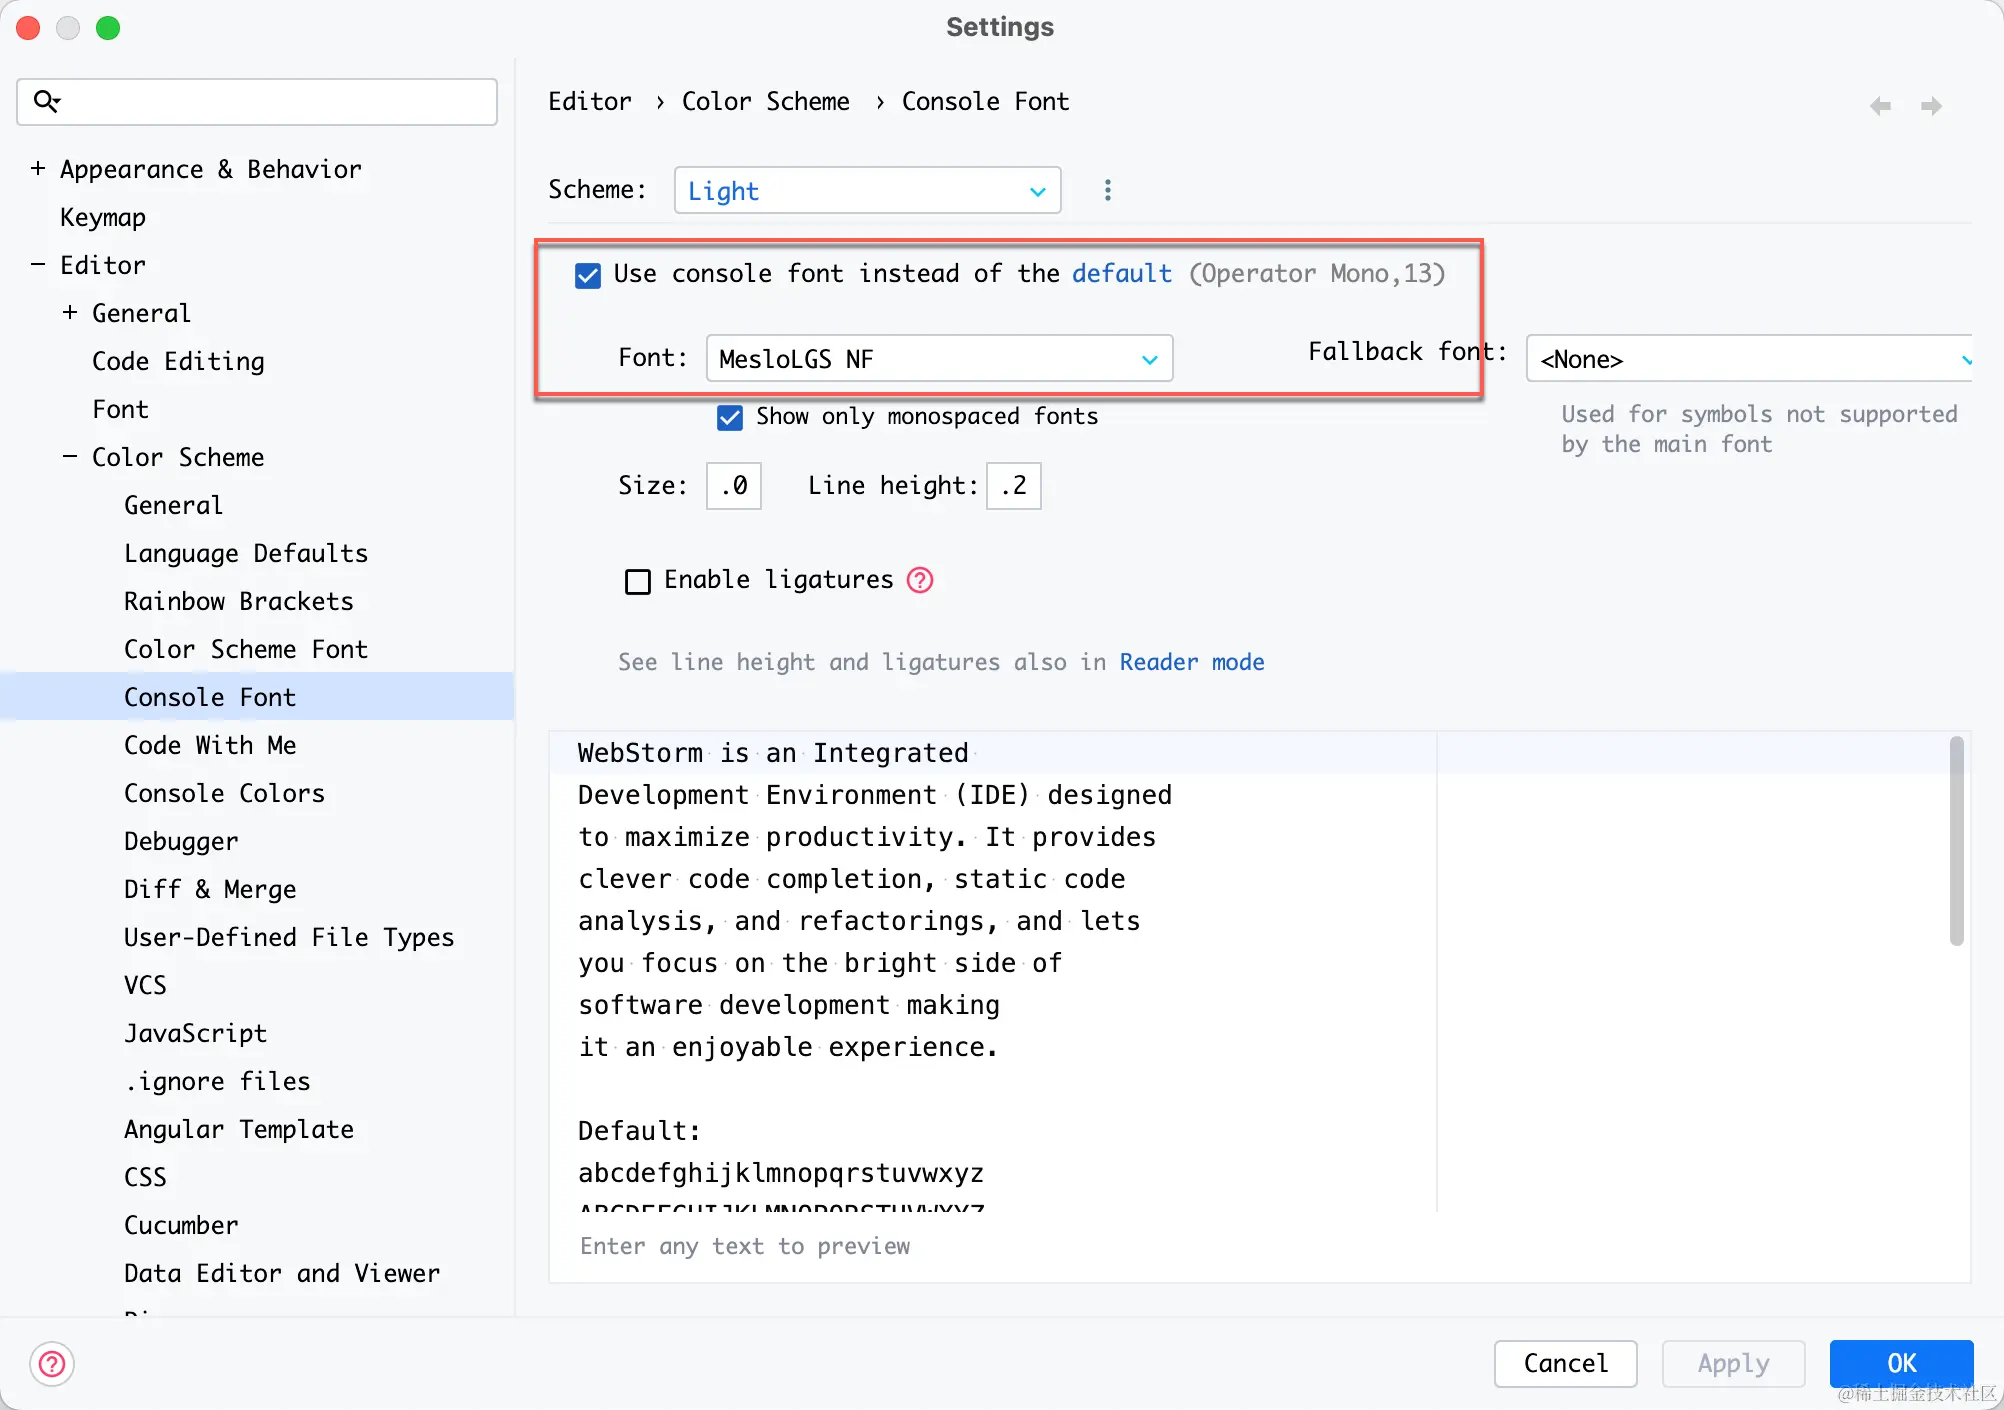This screenshot has height=1410, width=2004.
Task: Click the Apply button
Action: tap(1732, 1363)
